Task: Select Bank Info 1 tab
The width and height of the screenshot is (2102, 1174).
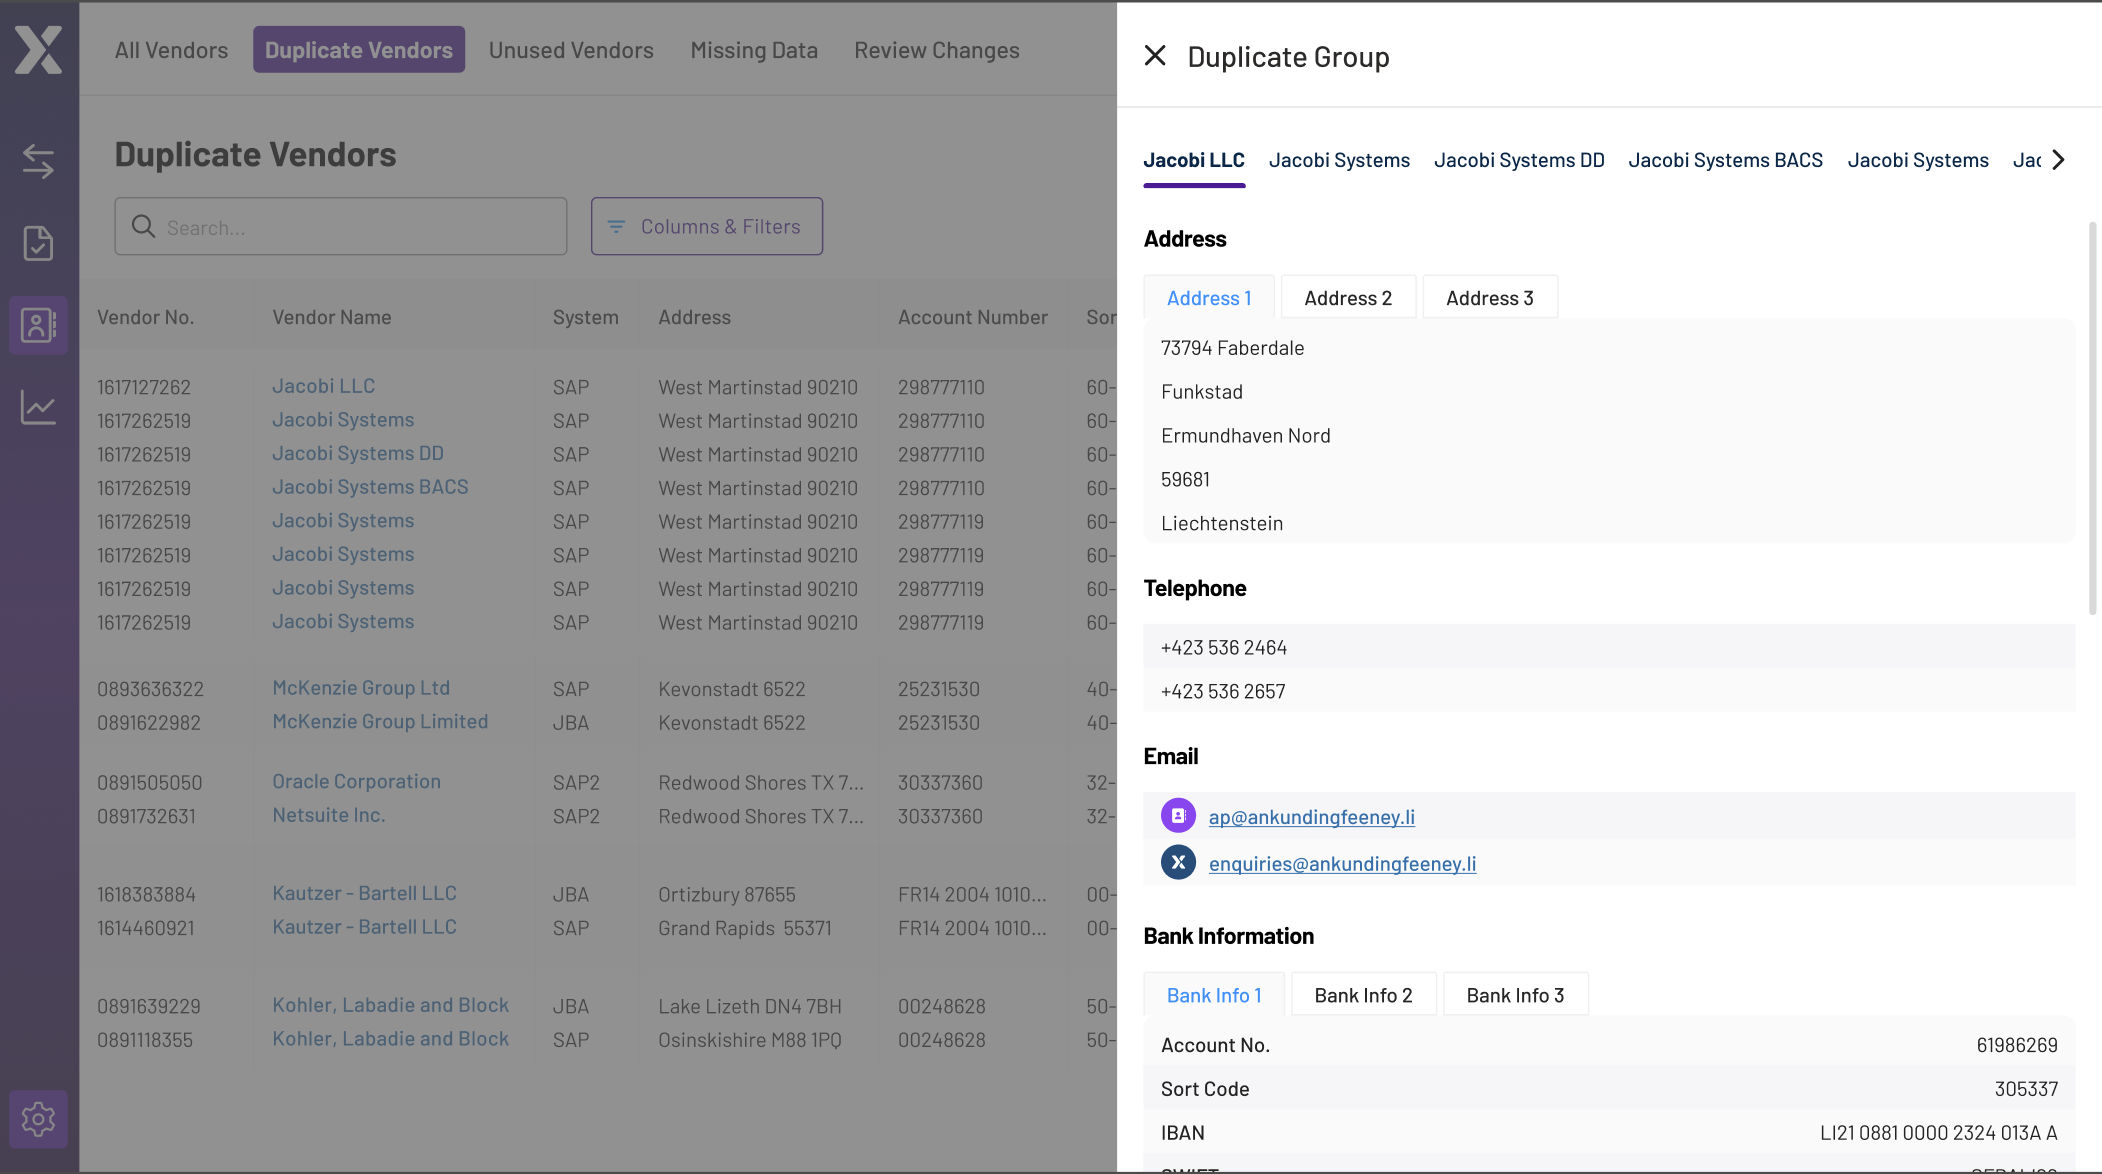Action: click(1214, 995)
